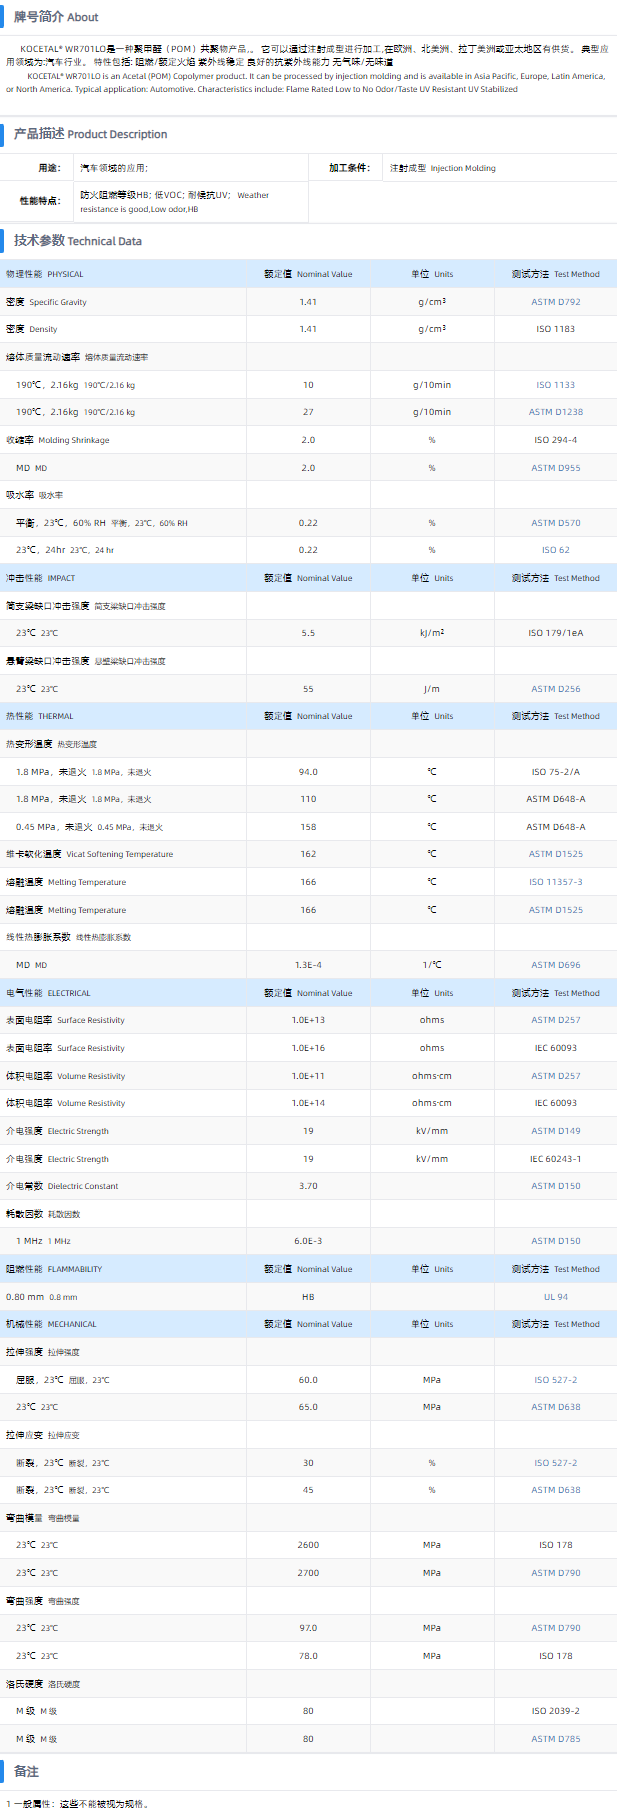Screen dimensions: 617x1811
Task: Click the Vicat Softening Temperature row label
Action: 90,854
